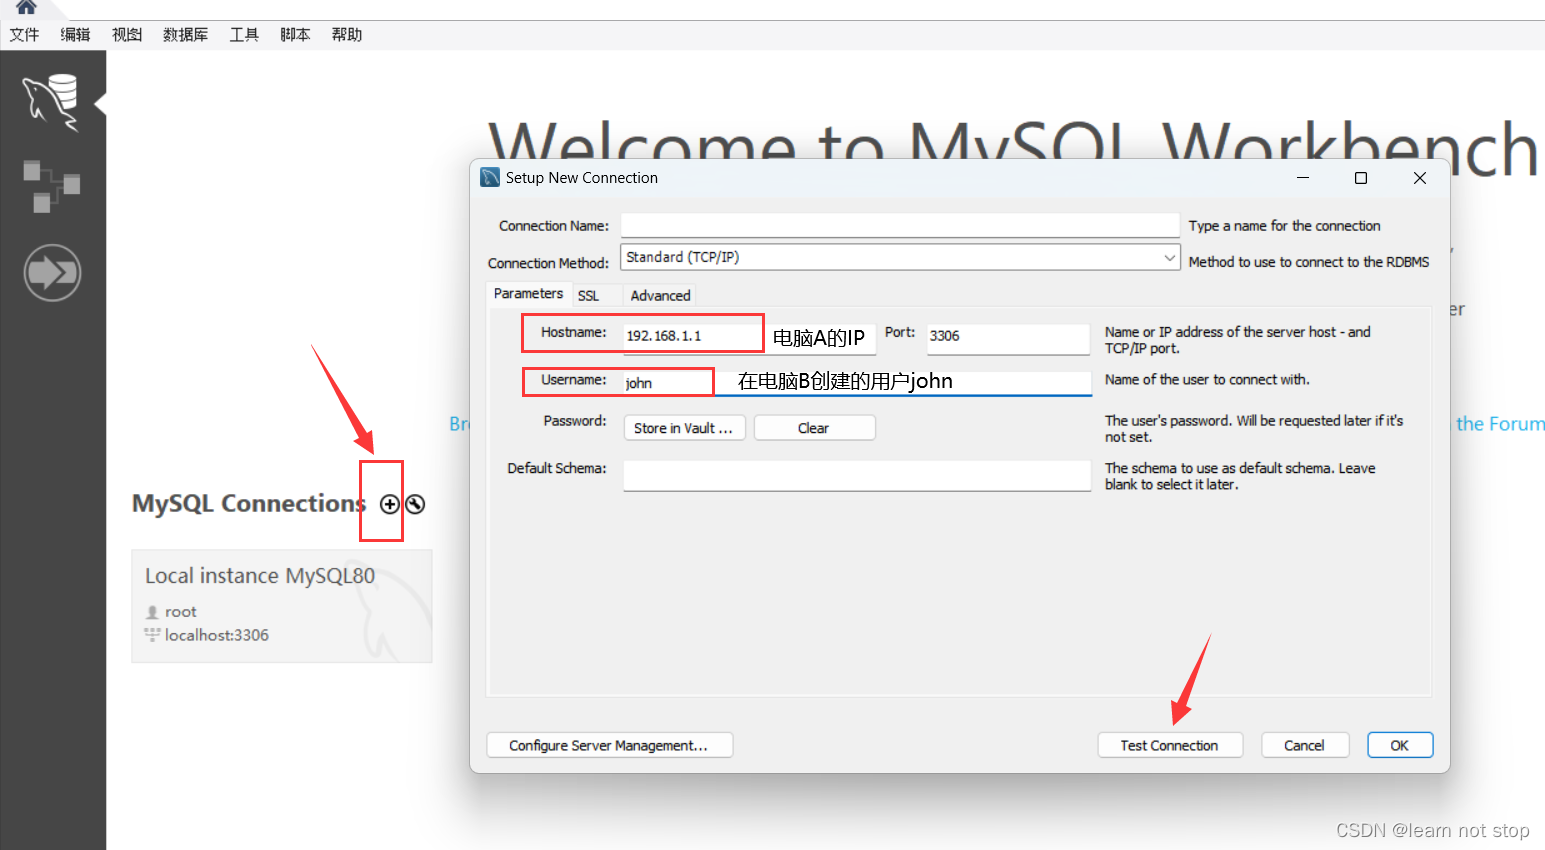Open the 工具 menu
This screenshot has height=850, width=1545.
pyautogui.click(x=243, y=34)
